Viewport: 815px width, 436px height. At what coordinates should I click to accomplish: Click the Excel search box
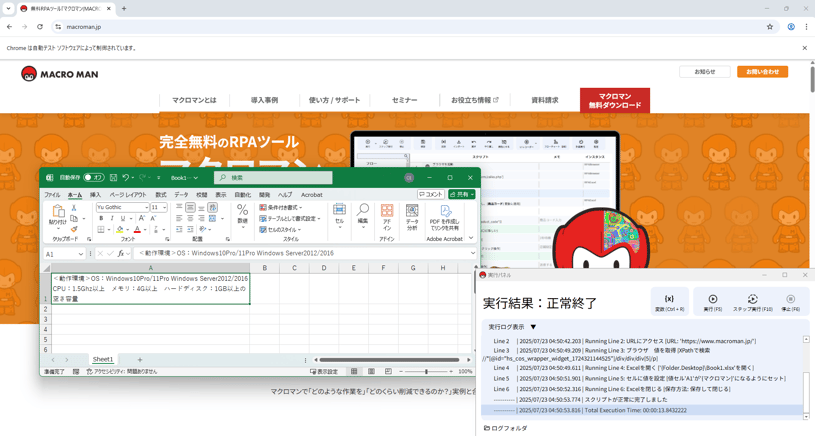point(273,178)
